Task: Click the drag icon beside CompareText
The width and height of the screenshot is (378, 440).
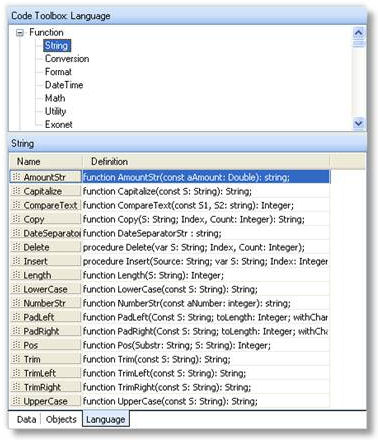Action: pyautogui.click(x=16, y=205)
